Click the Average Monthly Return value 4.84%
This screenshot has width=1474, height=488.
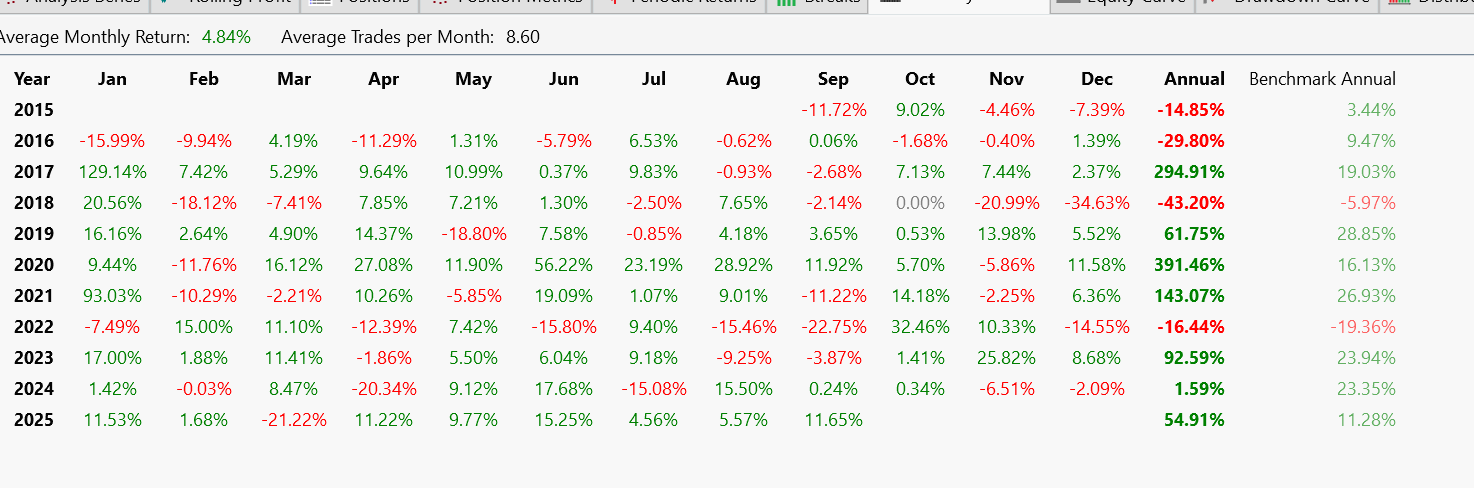[x=226, y=38]
